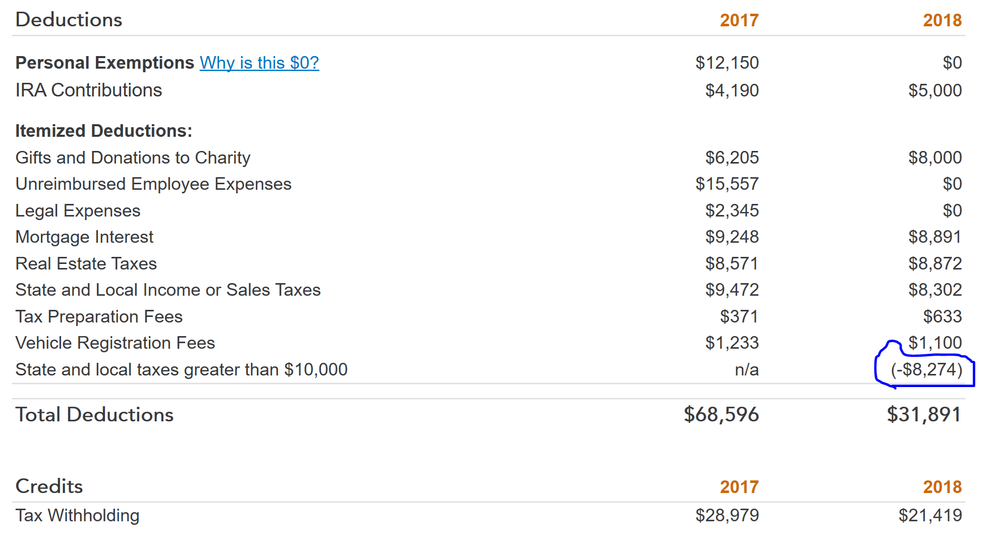Select the 2017 column header under Deductions

[739, 21]
